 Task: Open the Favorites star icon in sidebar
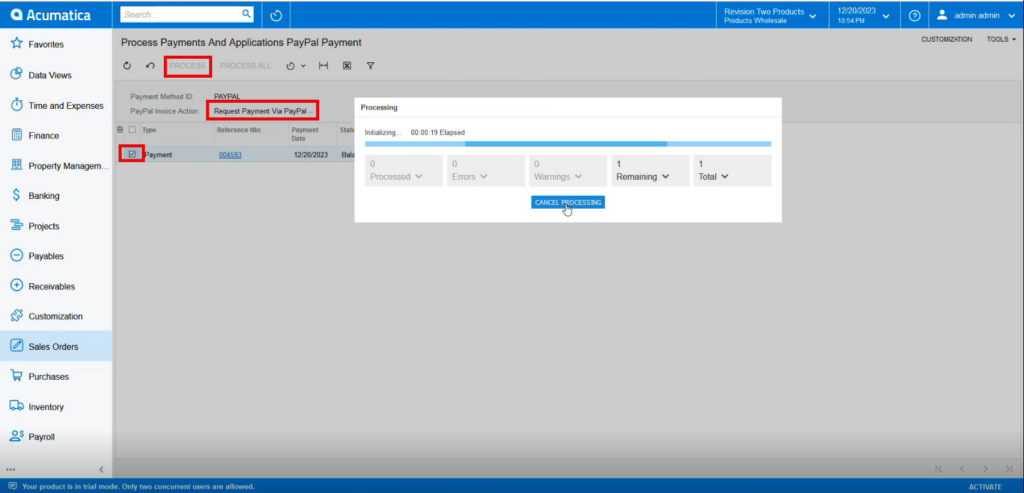tap(17, 44)
